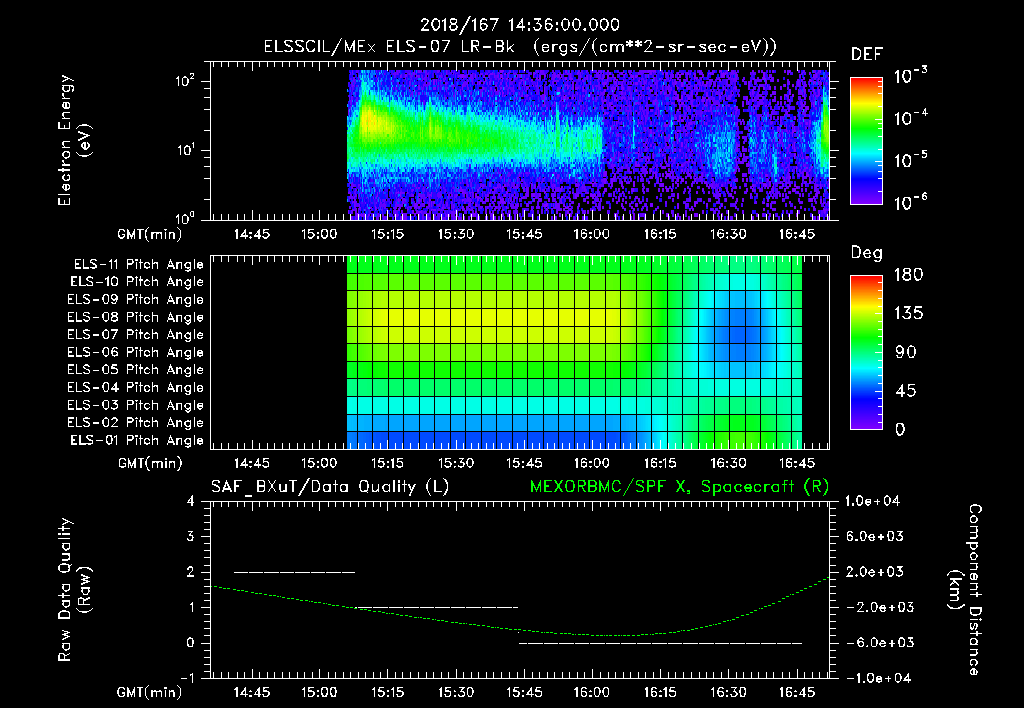Click 16:45 on the data quality panel time axis
The height and width of the screenshot is (708, 1024).
(x=797, y=692)
